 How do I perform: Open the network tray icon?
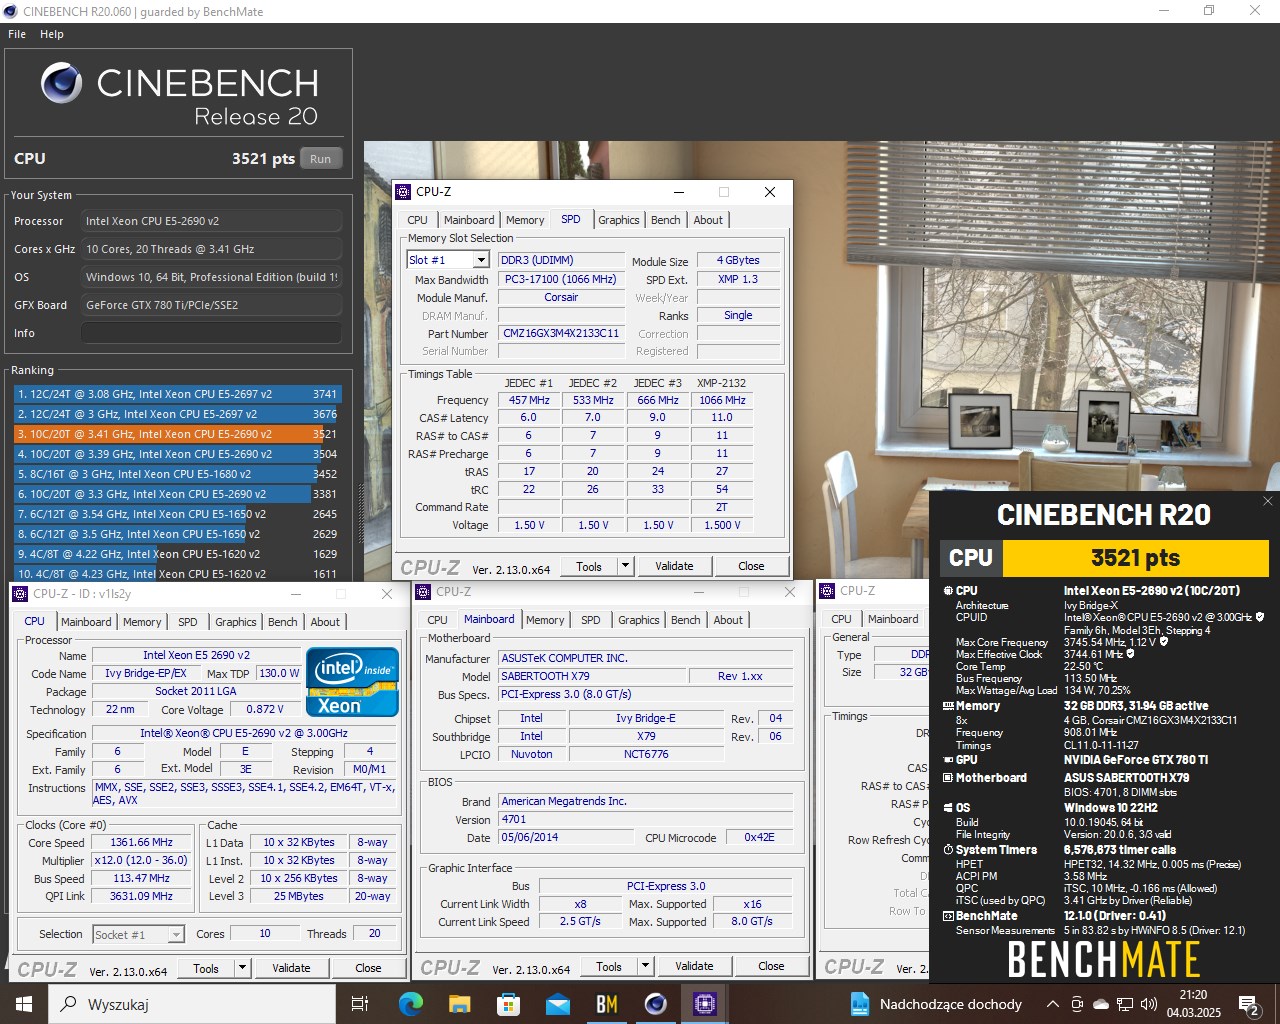coord(1125,1004)
